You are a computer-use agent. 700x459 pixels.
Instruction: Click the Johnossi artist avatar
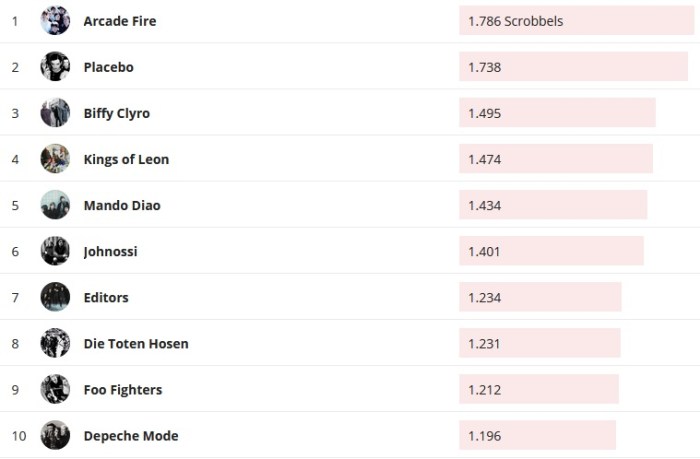(x=55, y=251)
